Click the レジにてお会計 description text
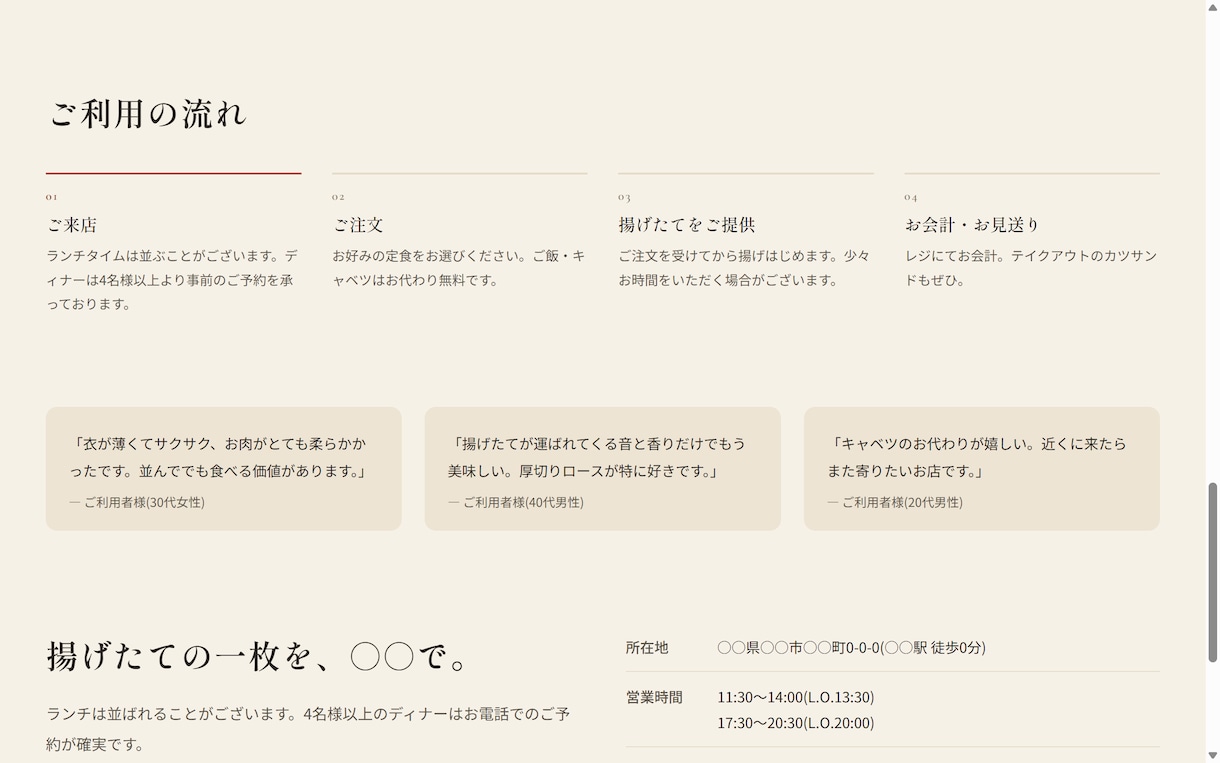Viewport: 1220px width, 763px height. click(1031, 268)
